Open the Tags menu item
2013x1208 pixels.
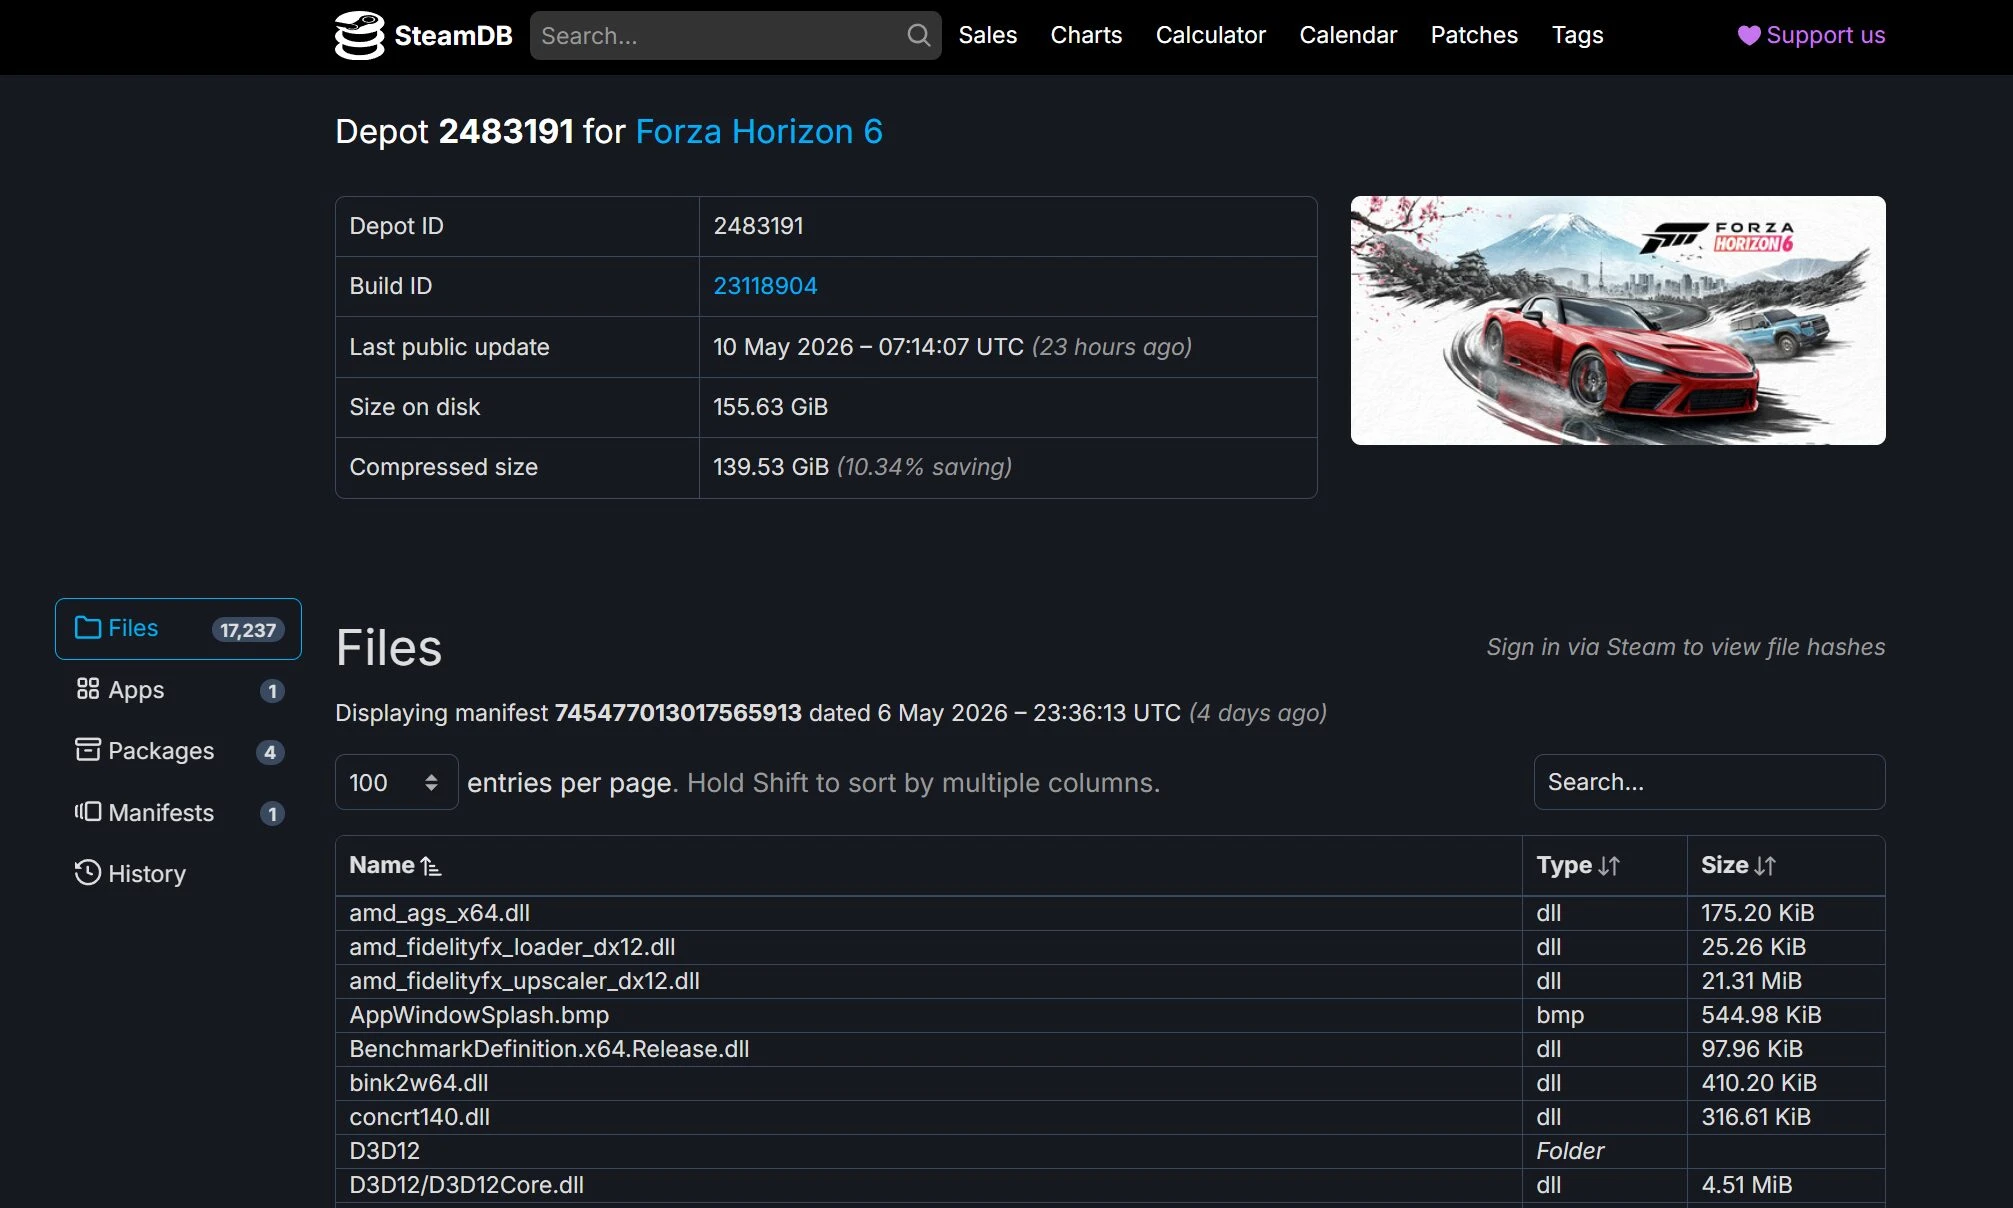point(1577,36)
